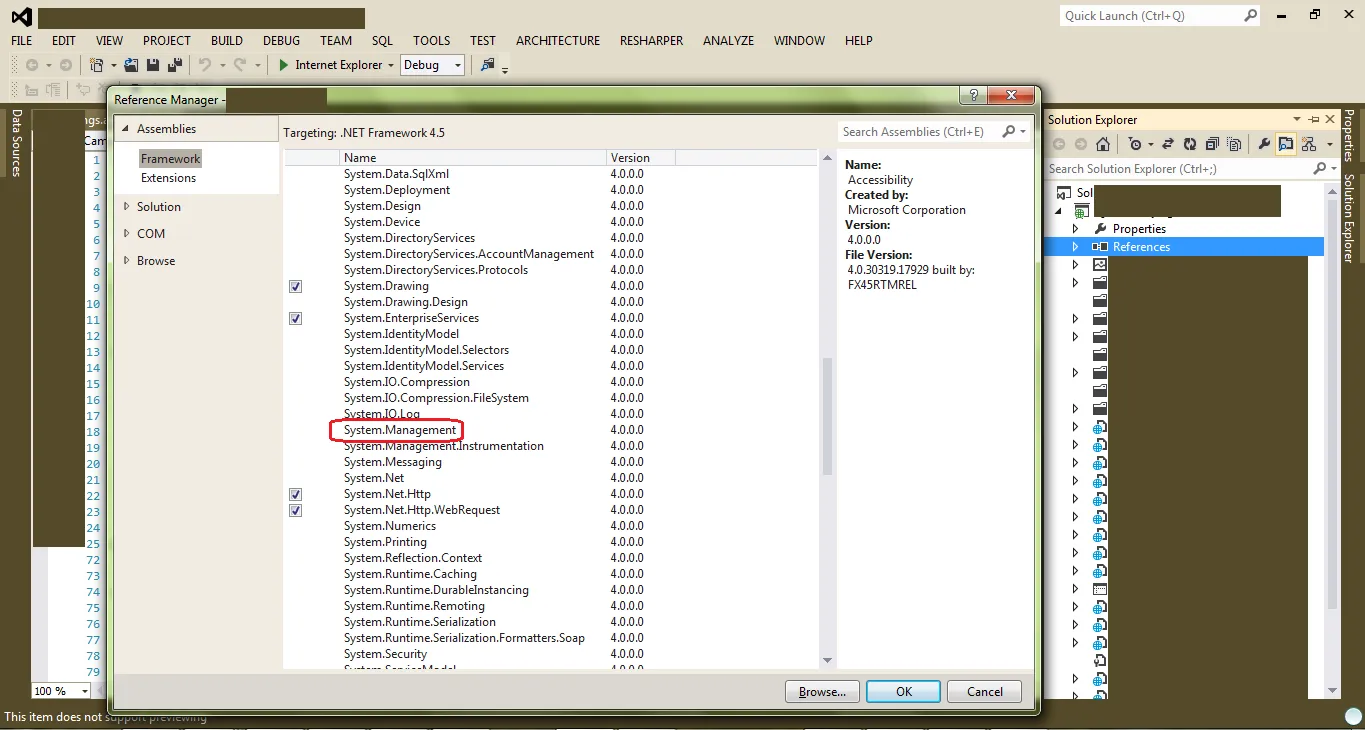Select the System.Messaging assembly row
Screen dimensions: 1365x730
[x=551, y=462]
